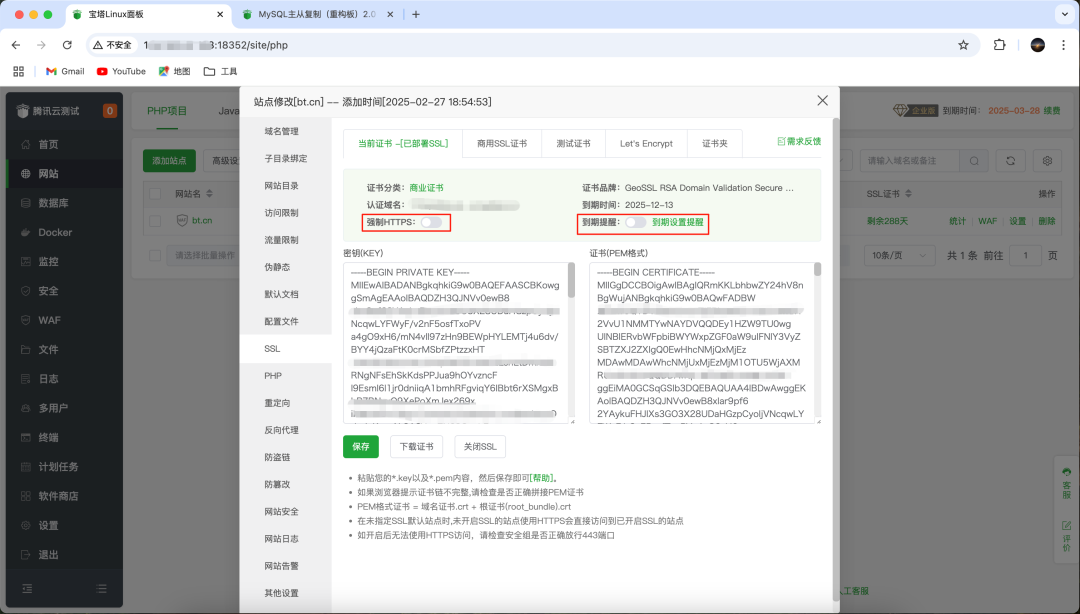The height and width of the screenshot is (614, 1080).
Task: Open the 10条/页 pagination dropdown
Action: [x=899, y=255]
